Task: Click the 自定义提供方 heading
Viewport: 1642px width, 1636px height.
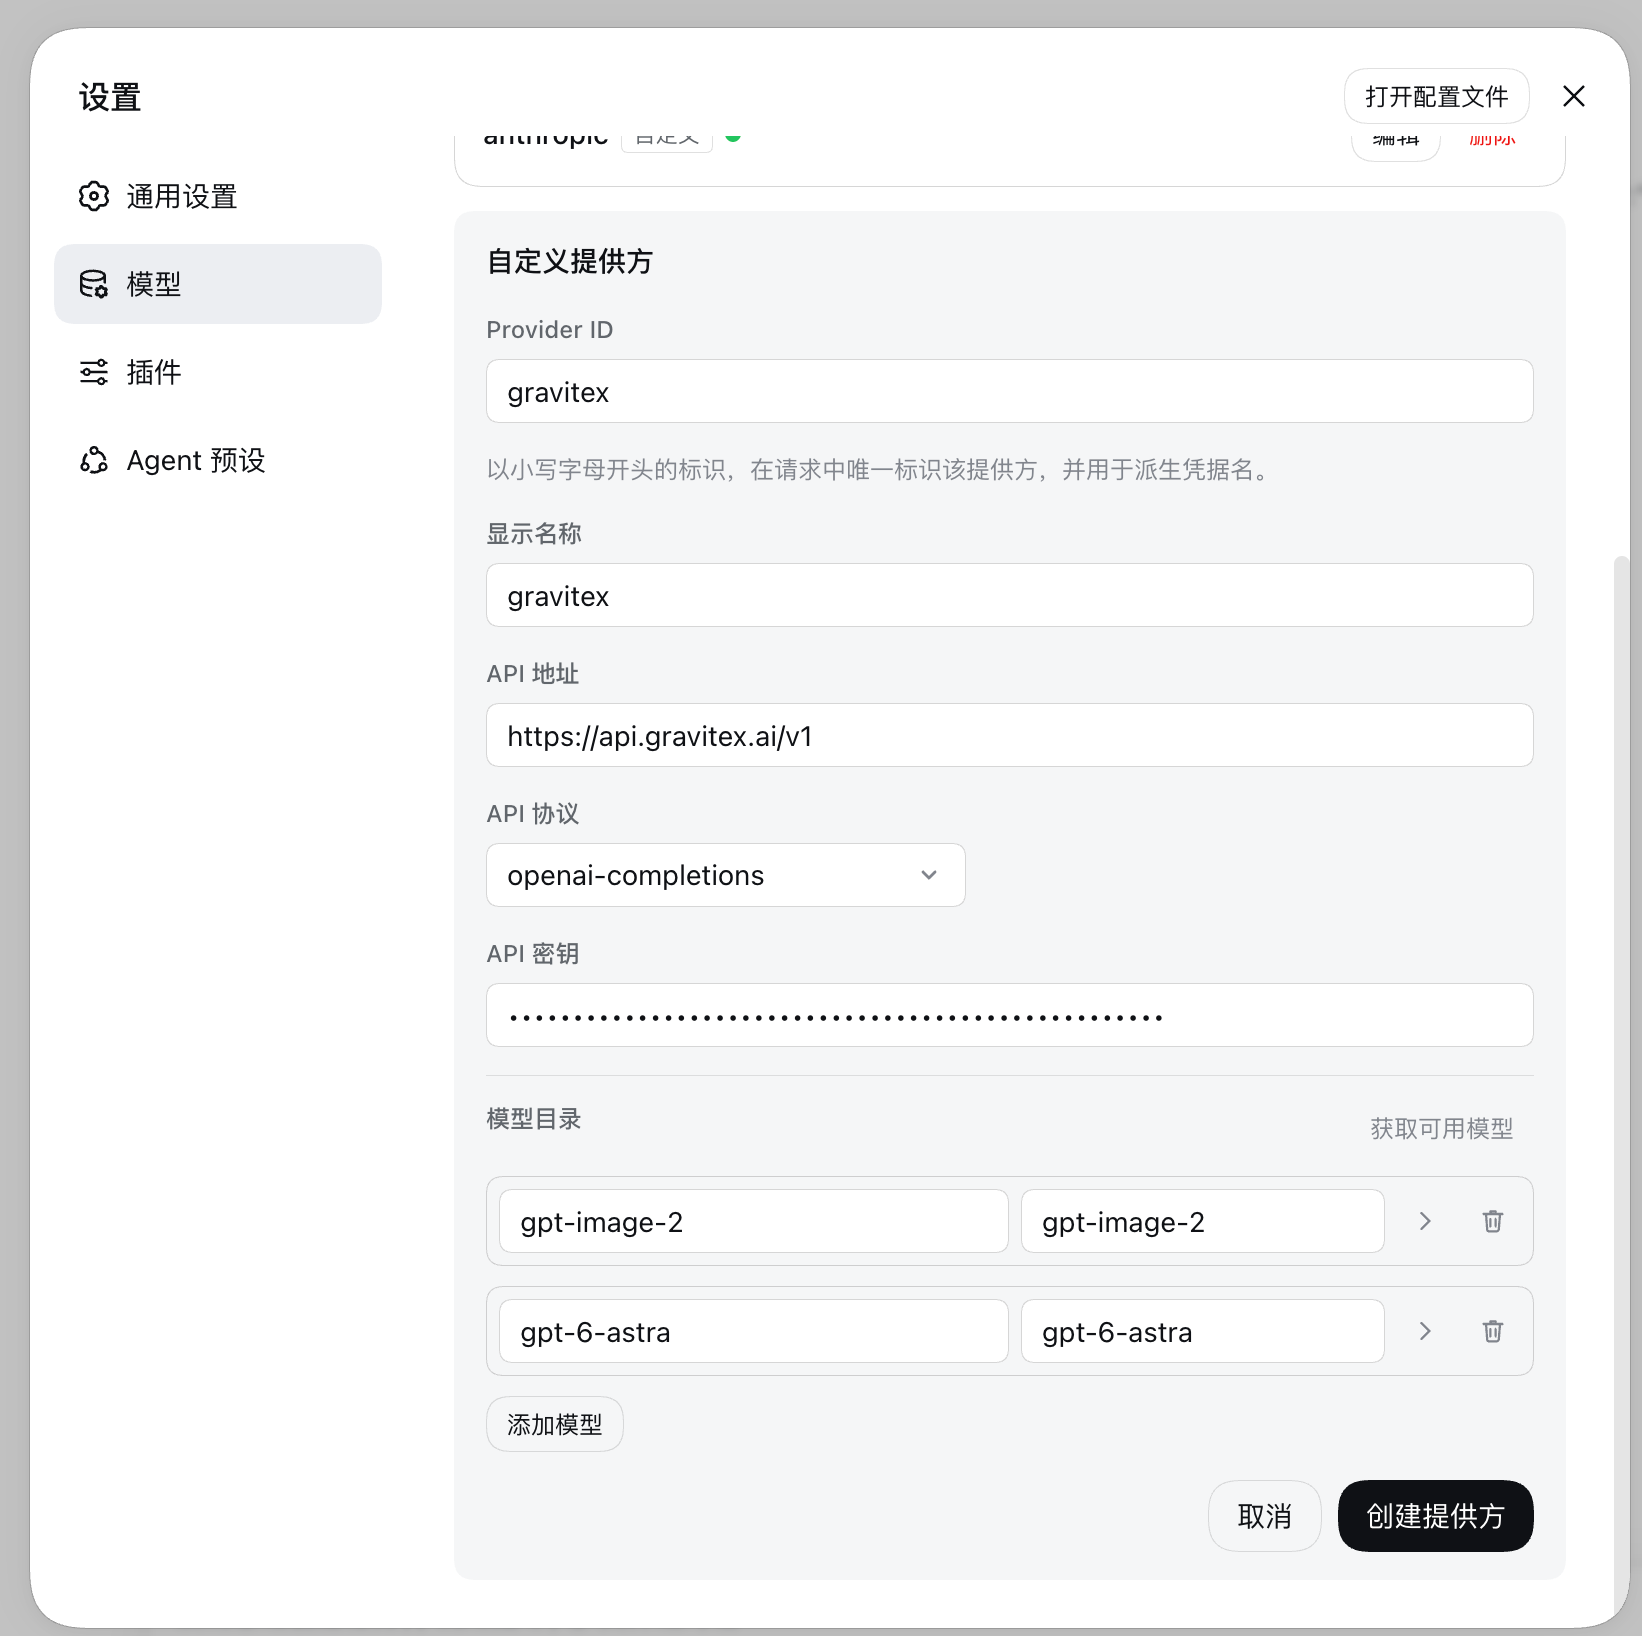Action: (570, 261)
